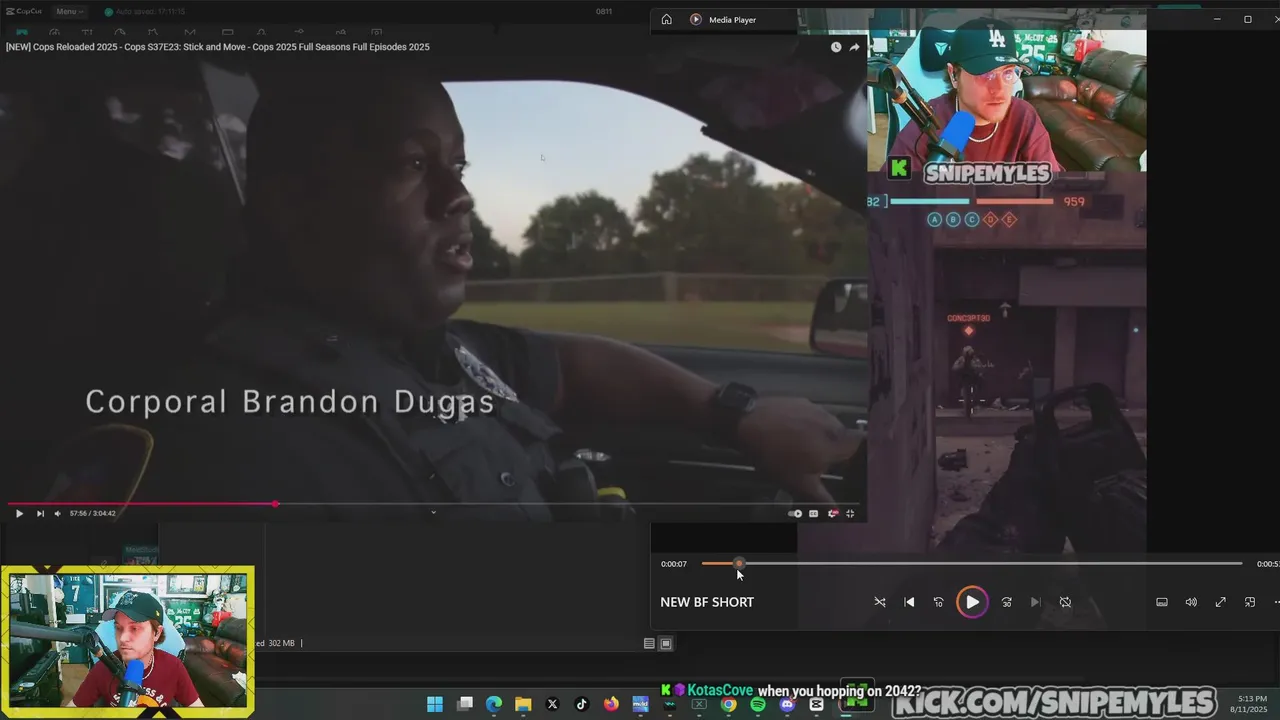Open X app from the taskbar

point(552,704)
